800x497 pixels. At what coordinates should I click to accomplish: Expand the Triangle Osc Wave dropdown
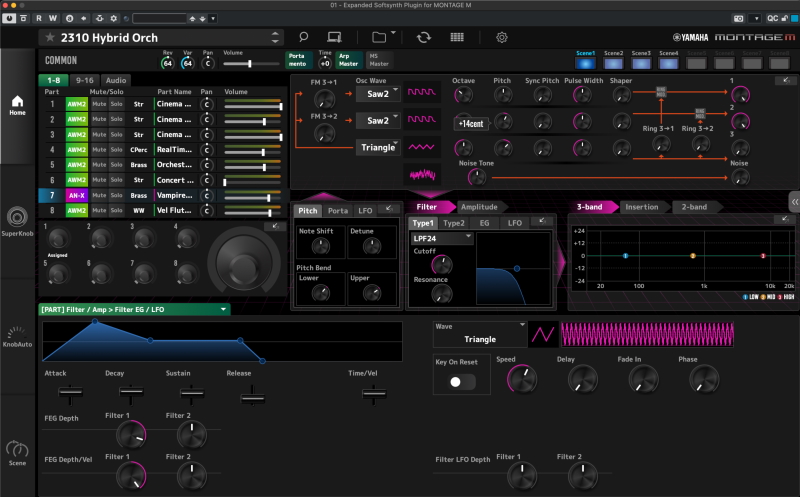[378, 148]
